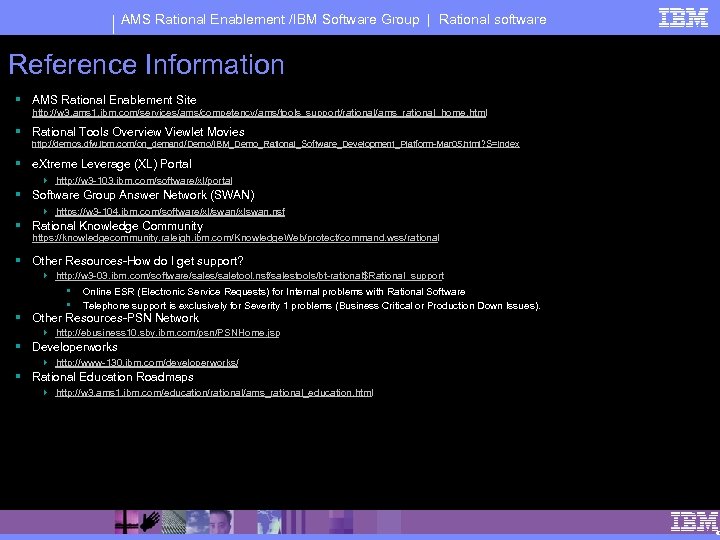Click 'AMS Rational Enablement /IBM Software Group' header text
720x540 pixels.
pyautogui.click(x=270, y=19)
